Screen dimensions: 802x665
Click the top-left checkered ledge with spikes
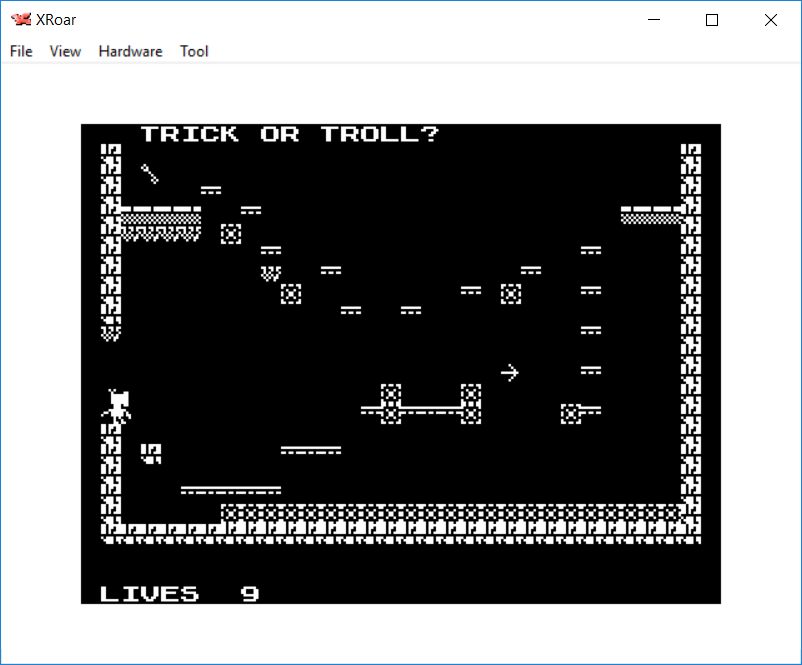point(160,223)
